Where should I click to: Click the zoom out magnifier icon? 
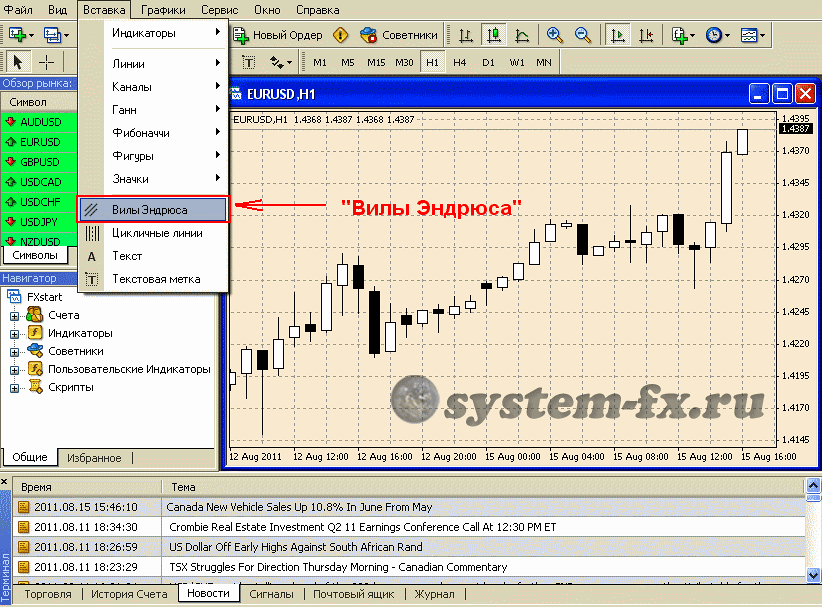pos(582,35)
